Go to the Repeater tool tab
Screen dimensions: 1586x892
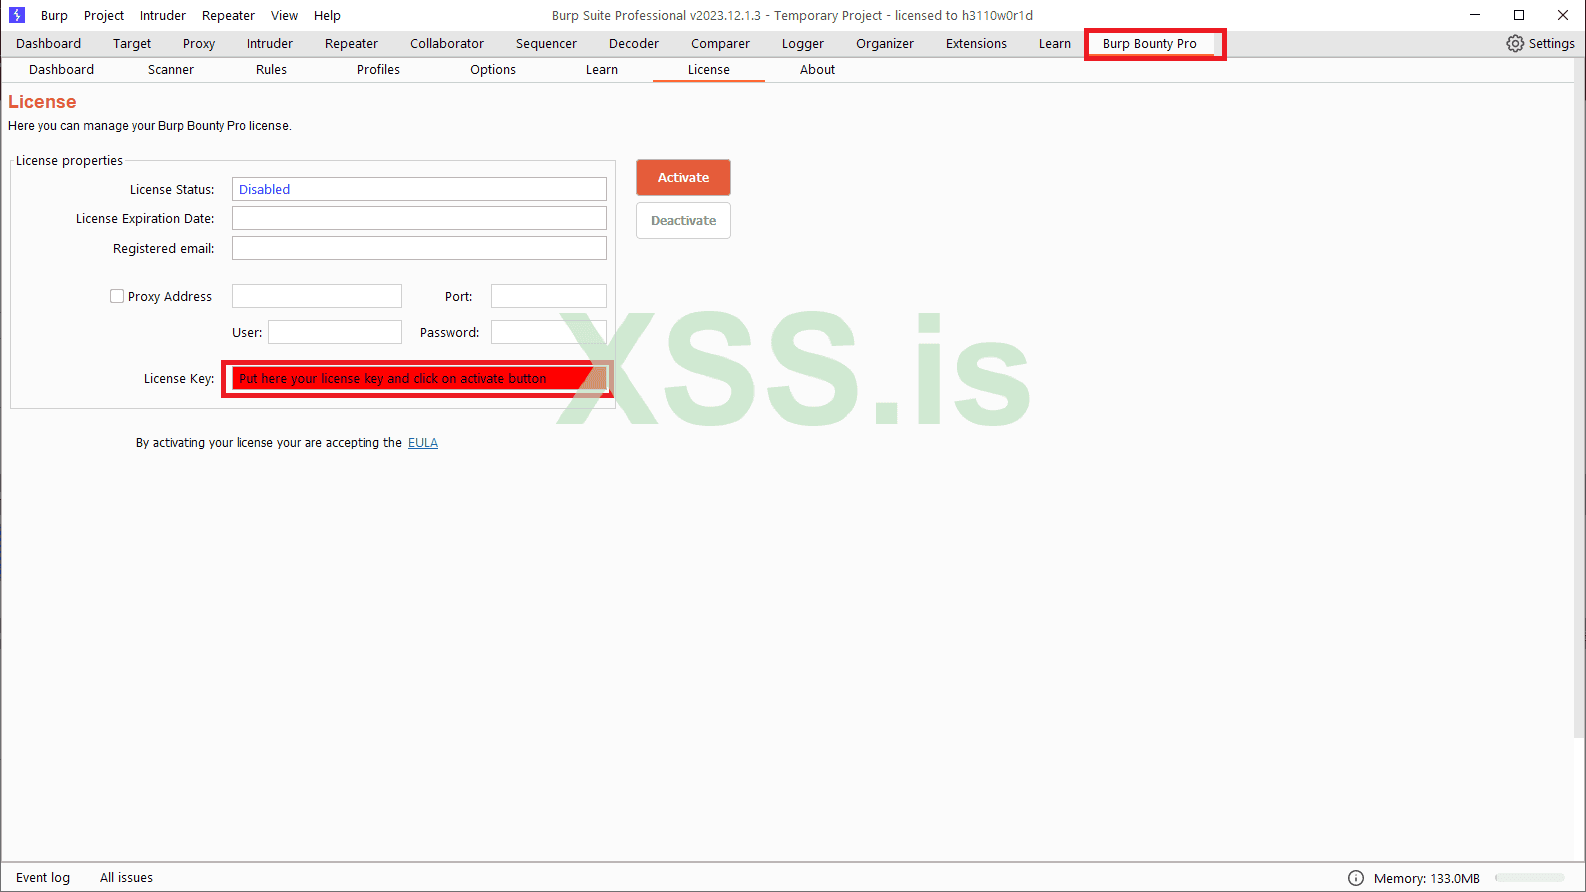(351, 43)
